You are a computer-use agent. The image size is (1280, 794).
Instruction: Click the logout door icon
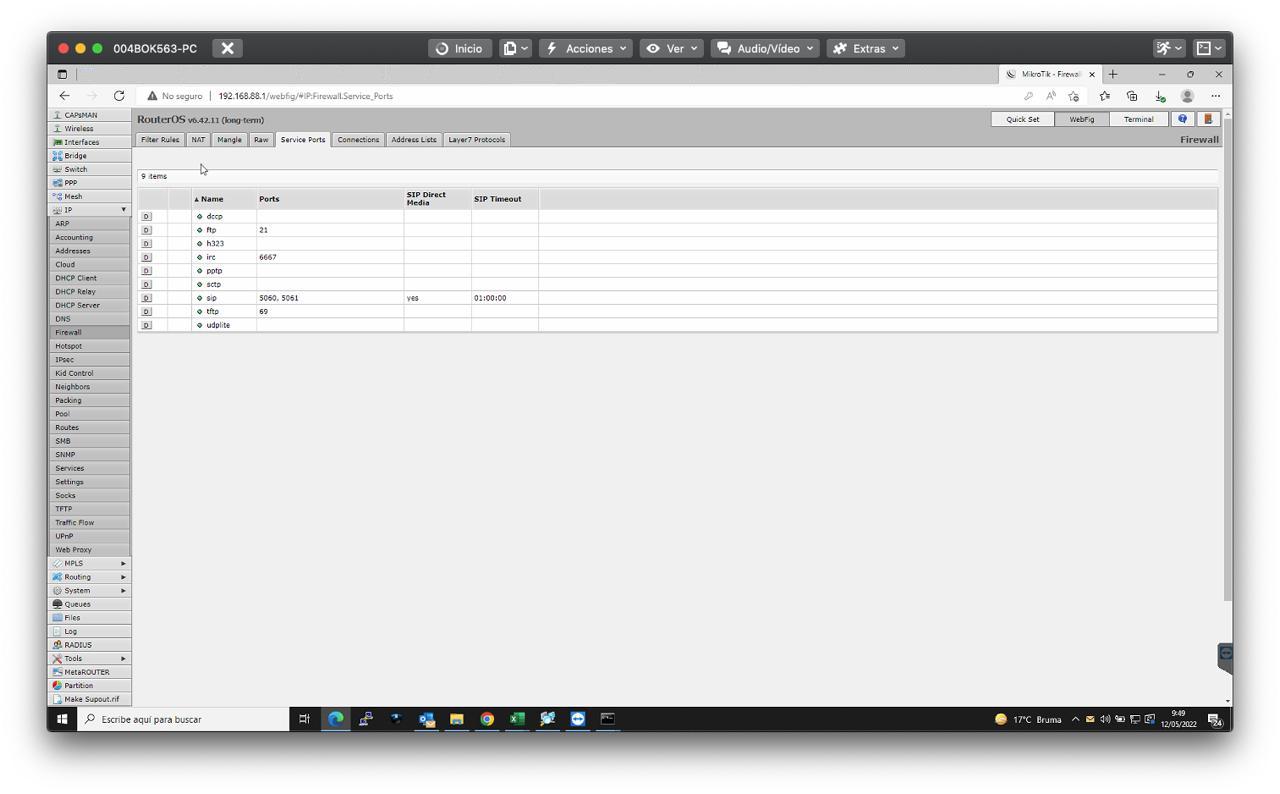1208,119
